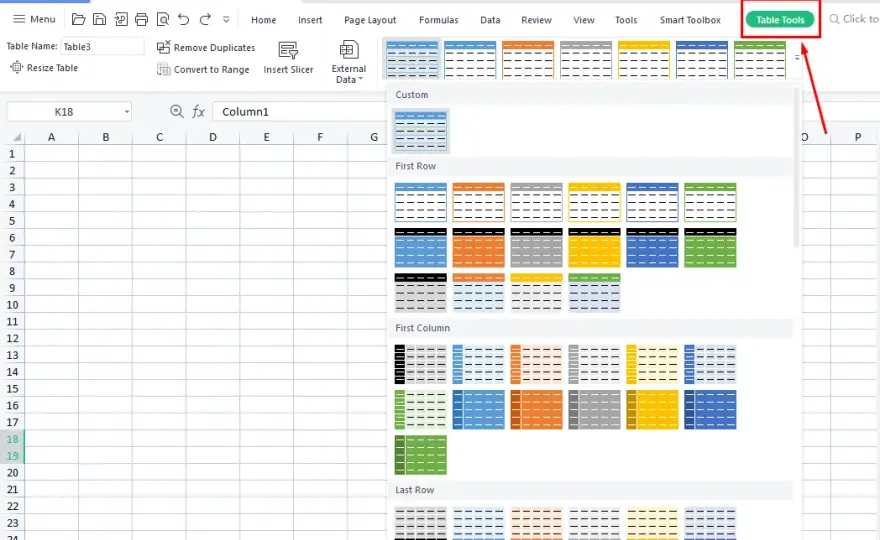
Task: Choose First Column solid dark green style
Action: (x=421, y=455)
